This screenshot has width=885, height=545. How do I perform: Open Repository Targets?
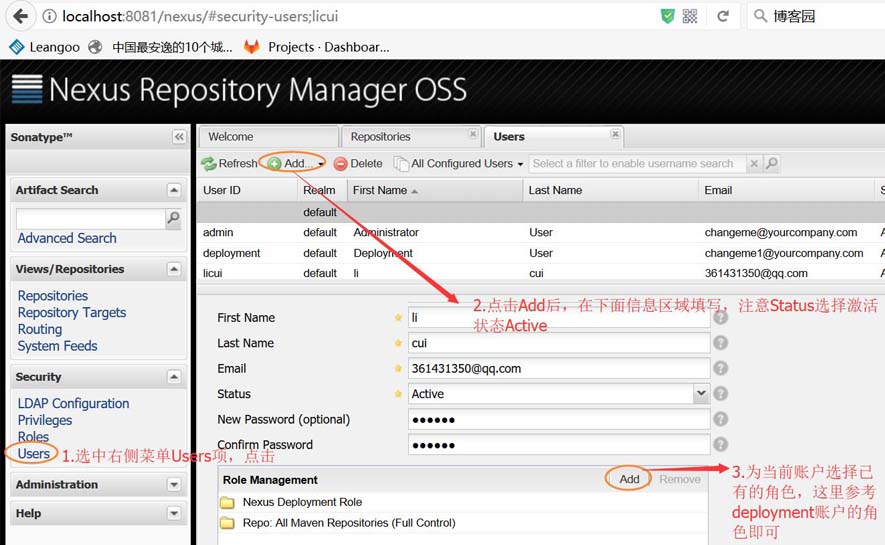(72, 313)
